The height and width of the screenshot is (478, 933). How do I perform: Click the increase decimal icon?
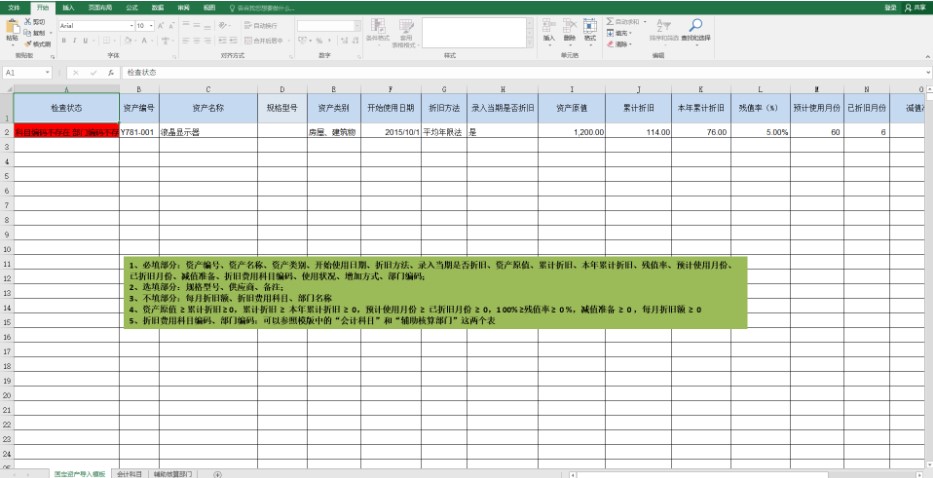(345, 40)
